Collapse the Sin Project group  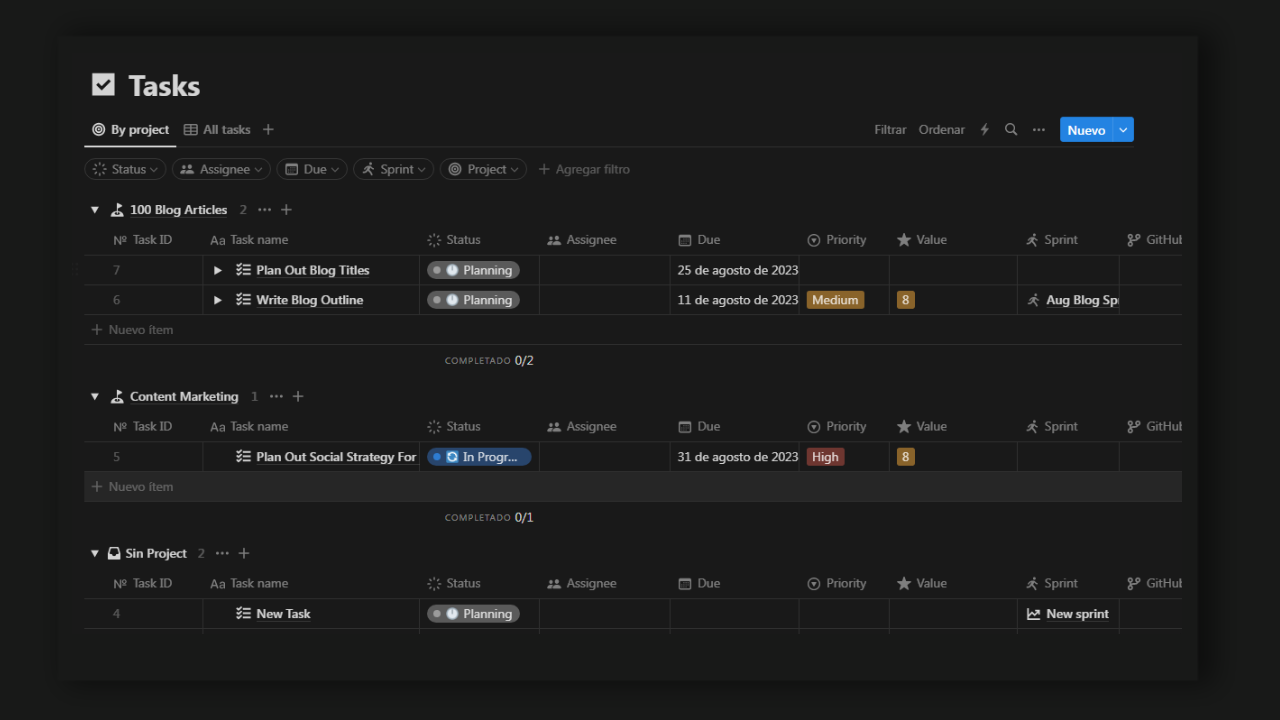pos(95,554)
